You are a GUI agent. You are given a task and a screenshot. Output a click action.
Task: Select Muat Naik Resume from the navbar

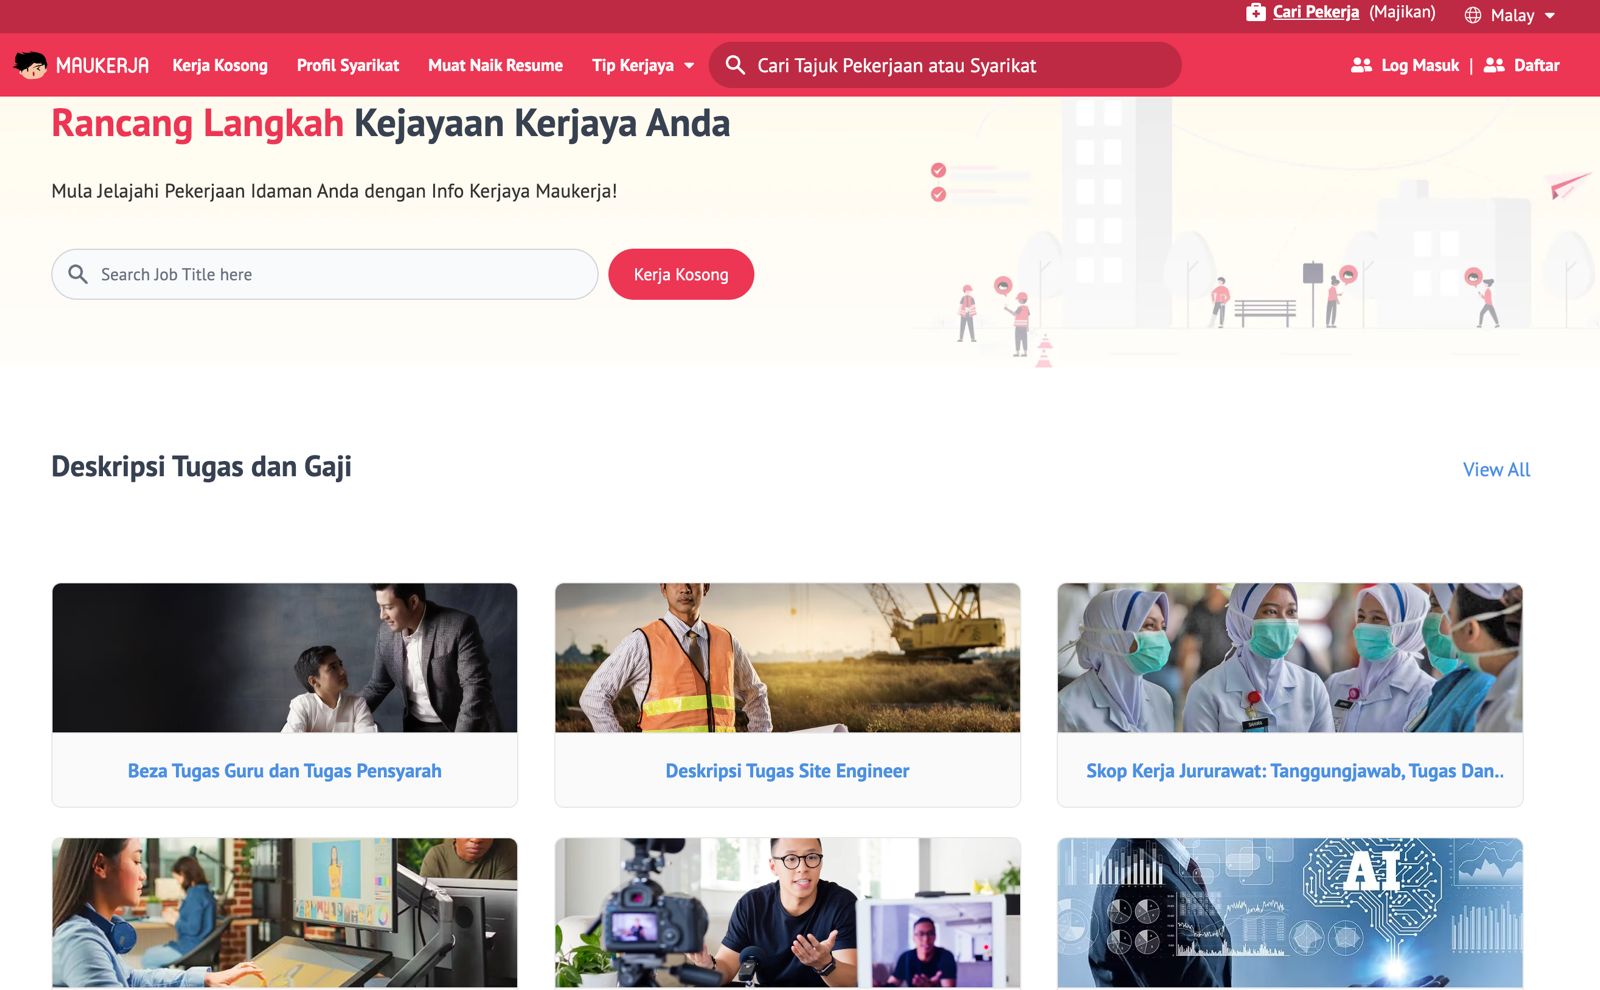[495, 65]
